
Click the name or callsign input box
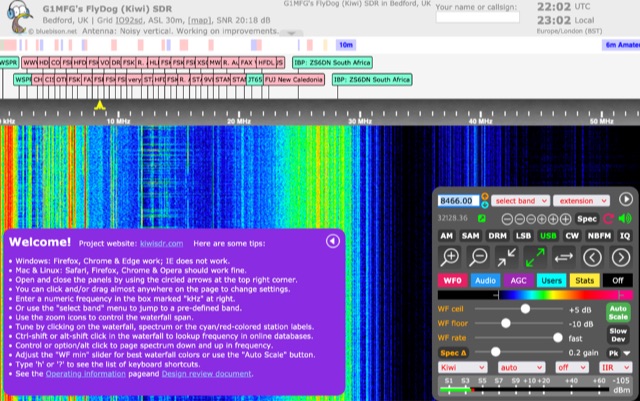pos(478,17)
